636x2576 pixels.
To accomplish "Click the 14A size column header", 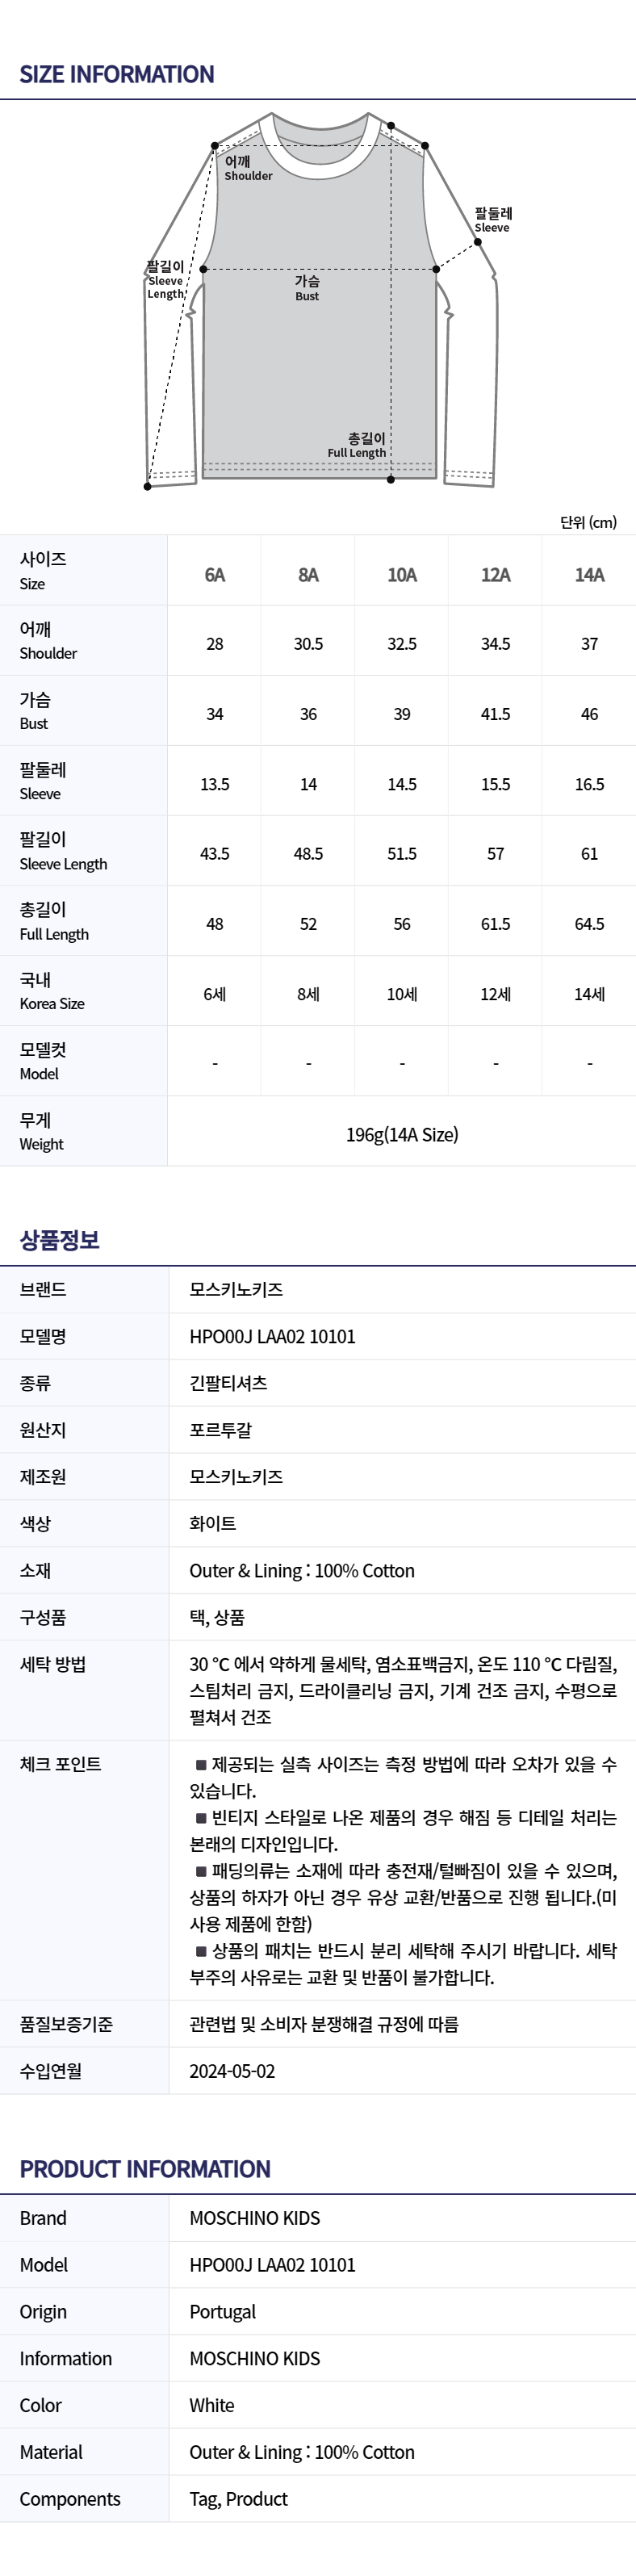I will (x=589, y=575).
